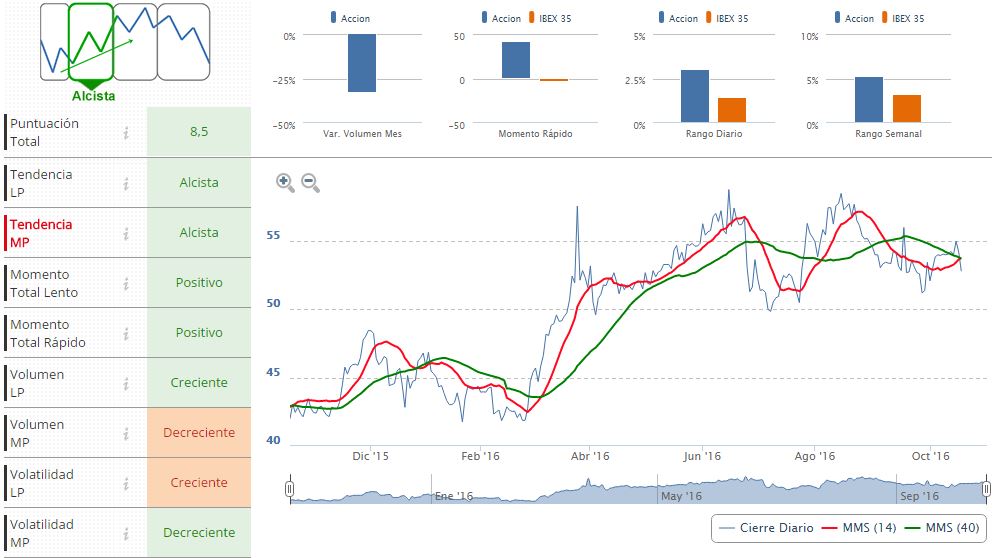Click the left handle of range navigator
The height and width of the screenshot is (558, 996).
(289, 489)
